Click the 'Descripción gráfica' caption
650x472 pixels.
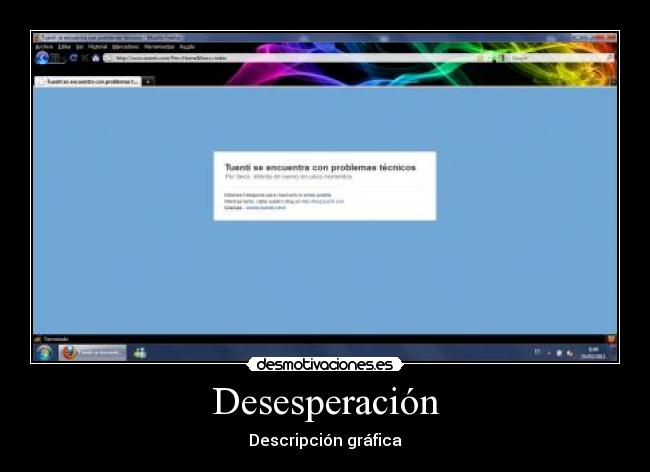pyautogui.click(x=325, y=440)
